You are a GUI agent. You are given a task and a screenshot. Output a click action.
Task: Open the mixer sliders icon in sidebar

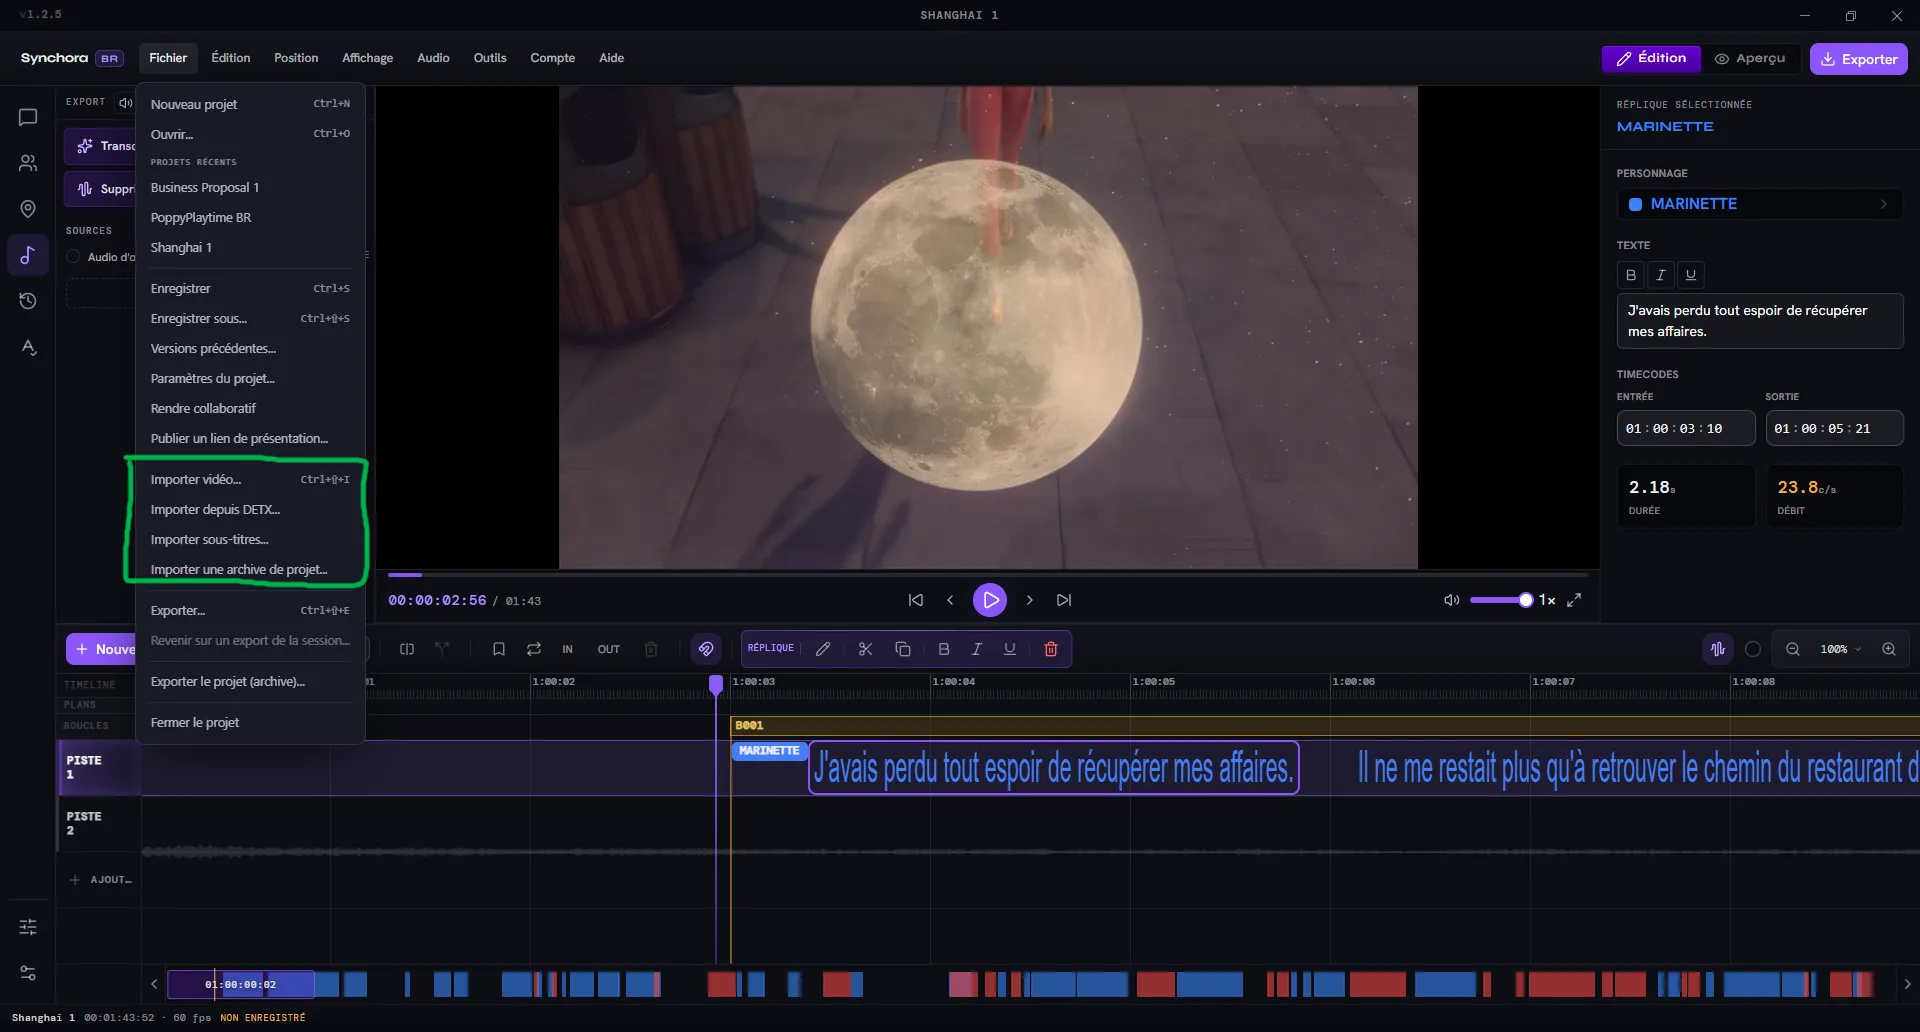(28, 927)
